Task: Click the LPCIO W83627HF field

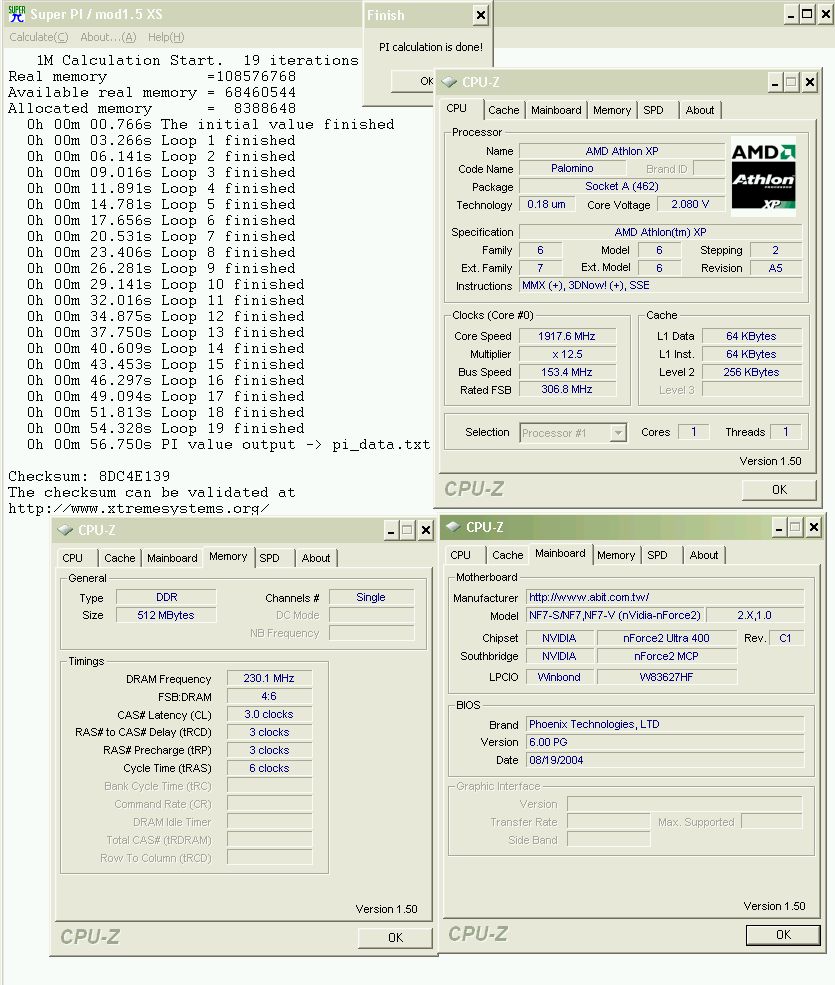Action: [x=667, y=677]
